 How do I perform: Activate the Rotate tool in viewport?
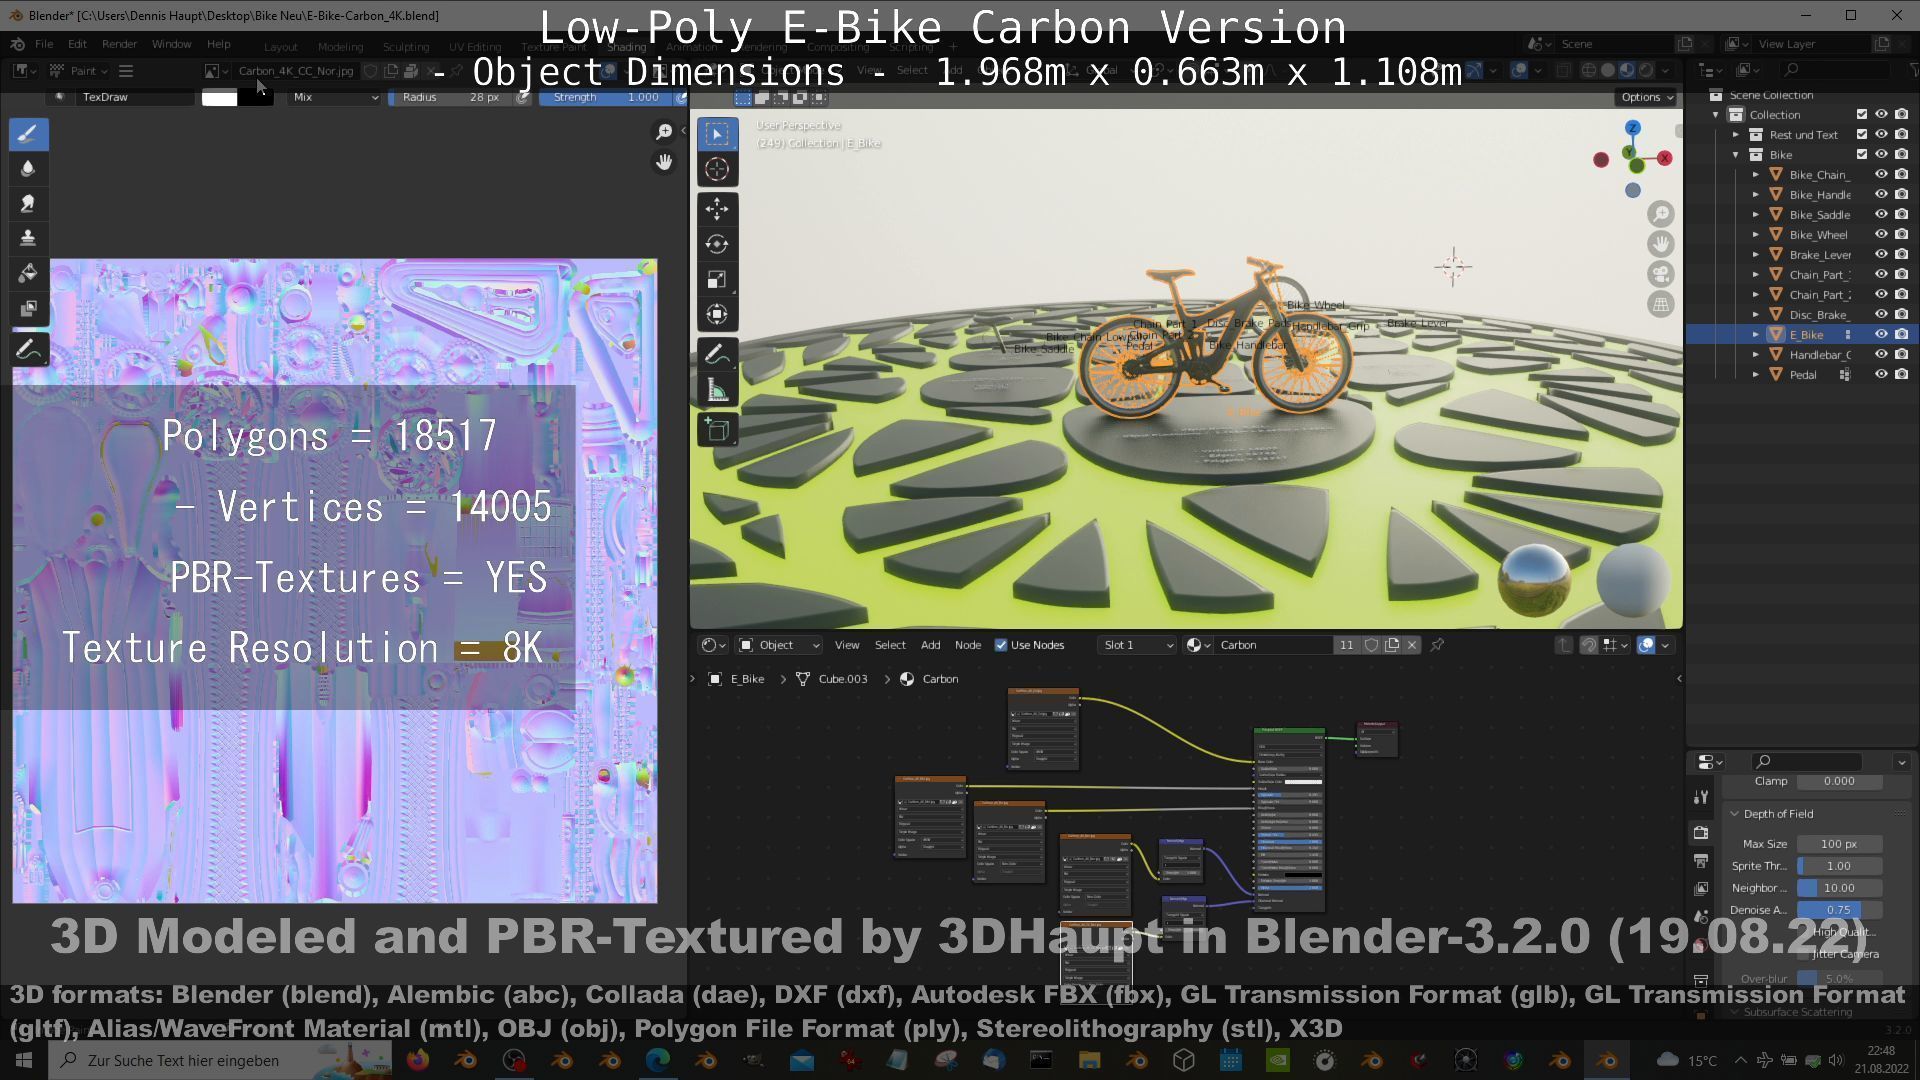tap(717, 244)
